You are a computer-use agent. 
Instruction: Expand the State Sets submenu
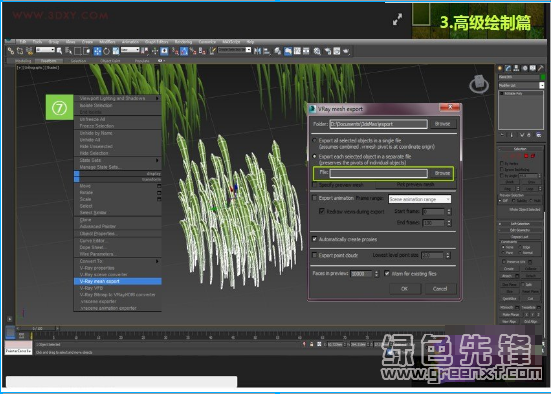pyautogui.click(x=117, y=160)
